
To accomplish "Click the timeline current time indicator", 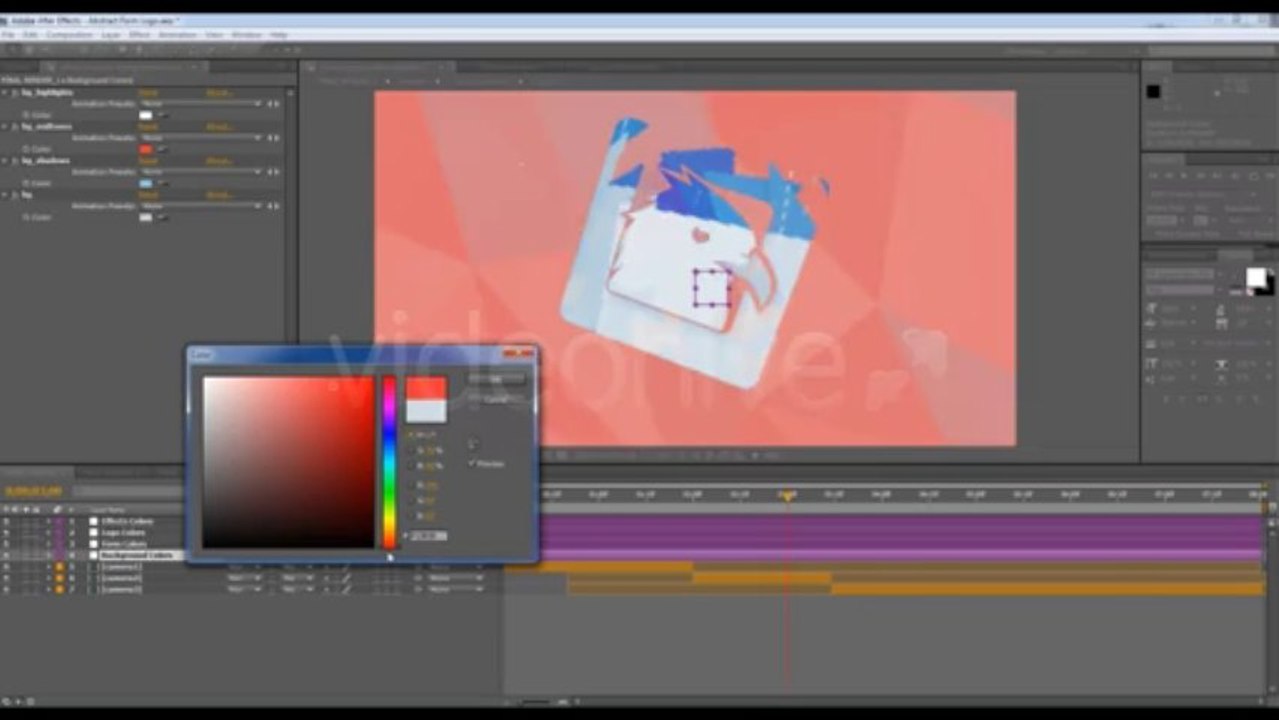I will [787, 495].
